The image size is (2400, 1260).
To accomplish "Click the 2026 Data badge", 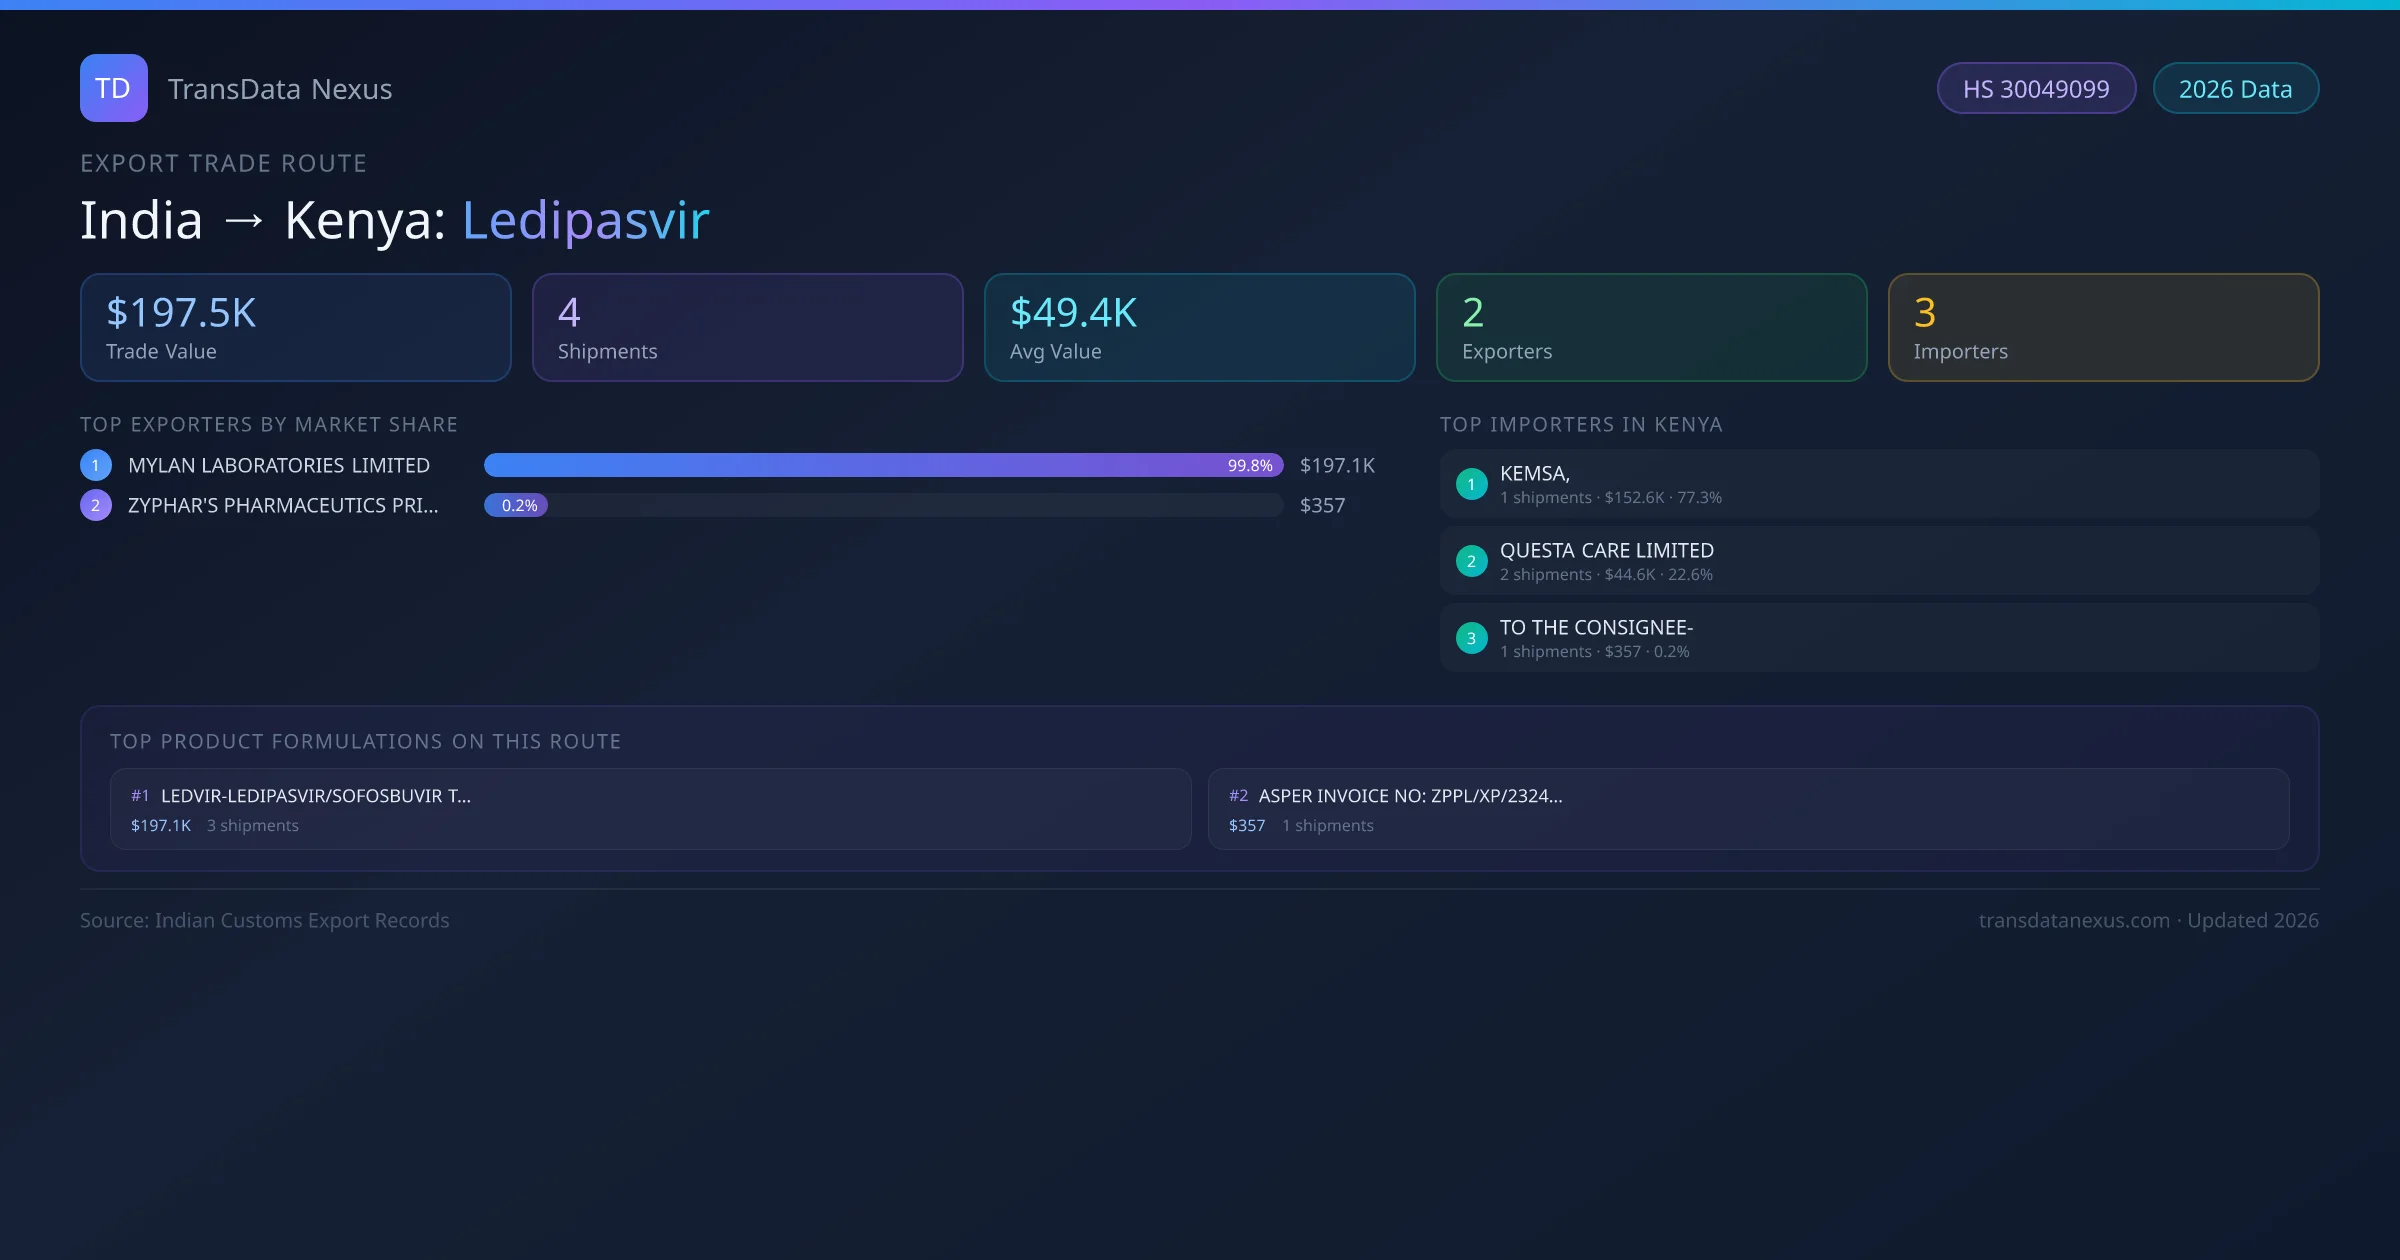I will 2234,89.
